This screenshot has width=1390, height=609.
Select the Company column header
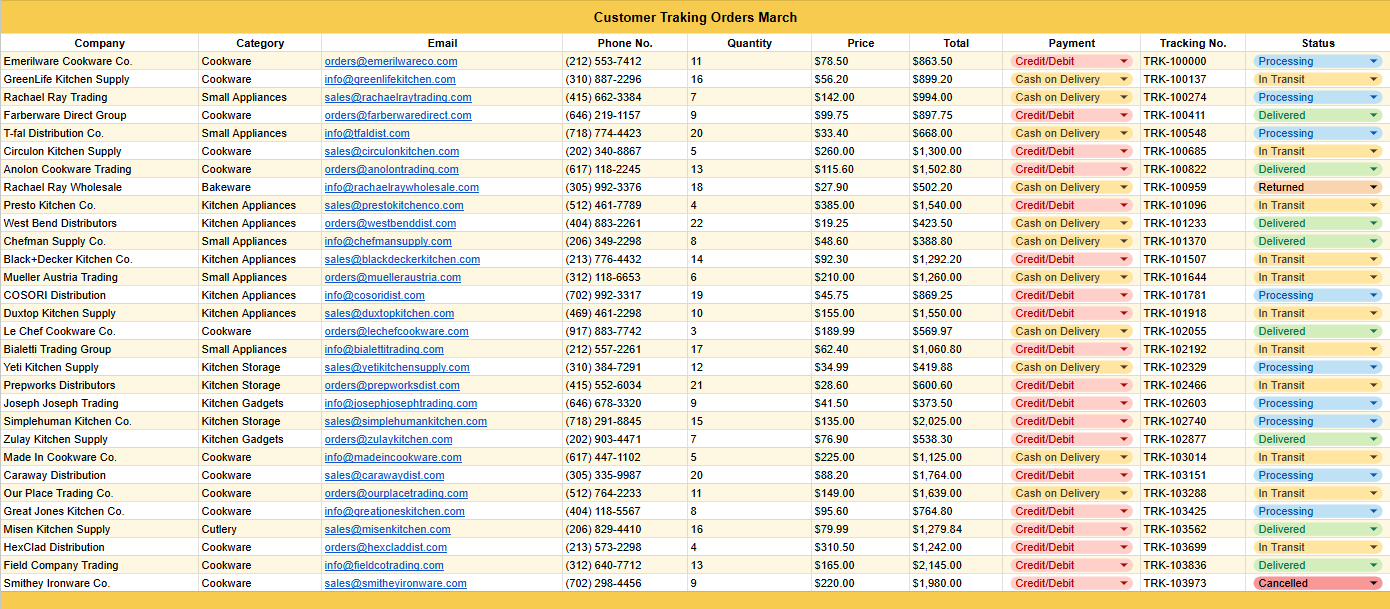tap(100, 43)
